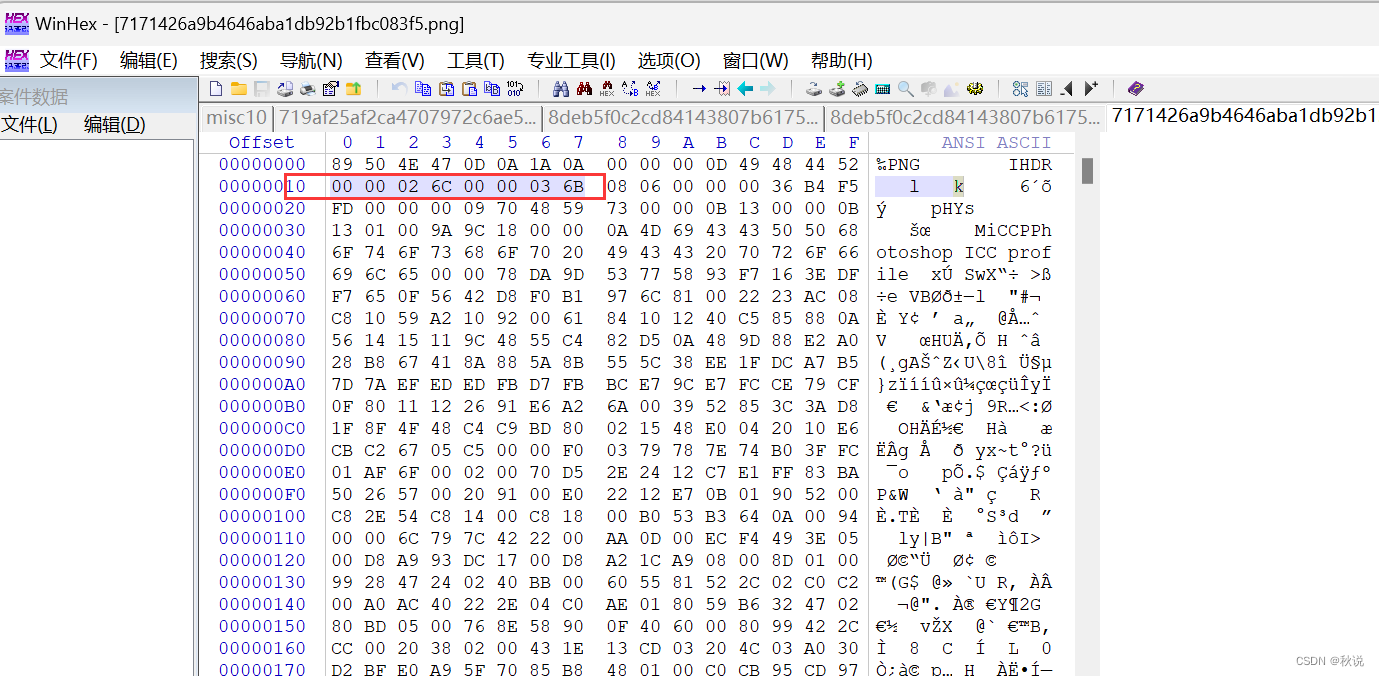Open the 查看(V) menu
The height and width of the screenshot is (676, 1379).
(x=394, y=60)
